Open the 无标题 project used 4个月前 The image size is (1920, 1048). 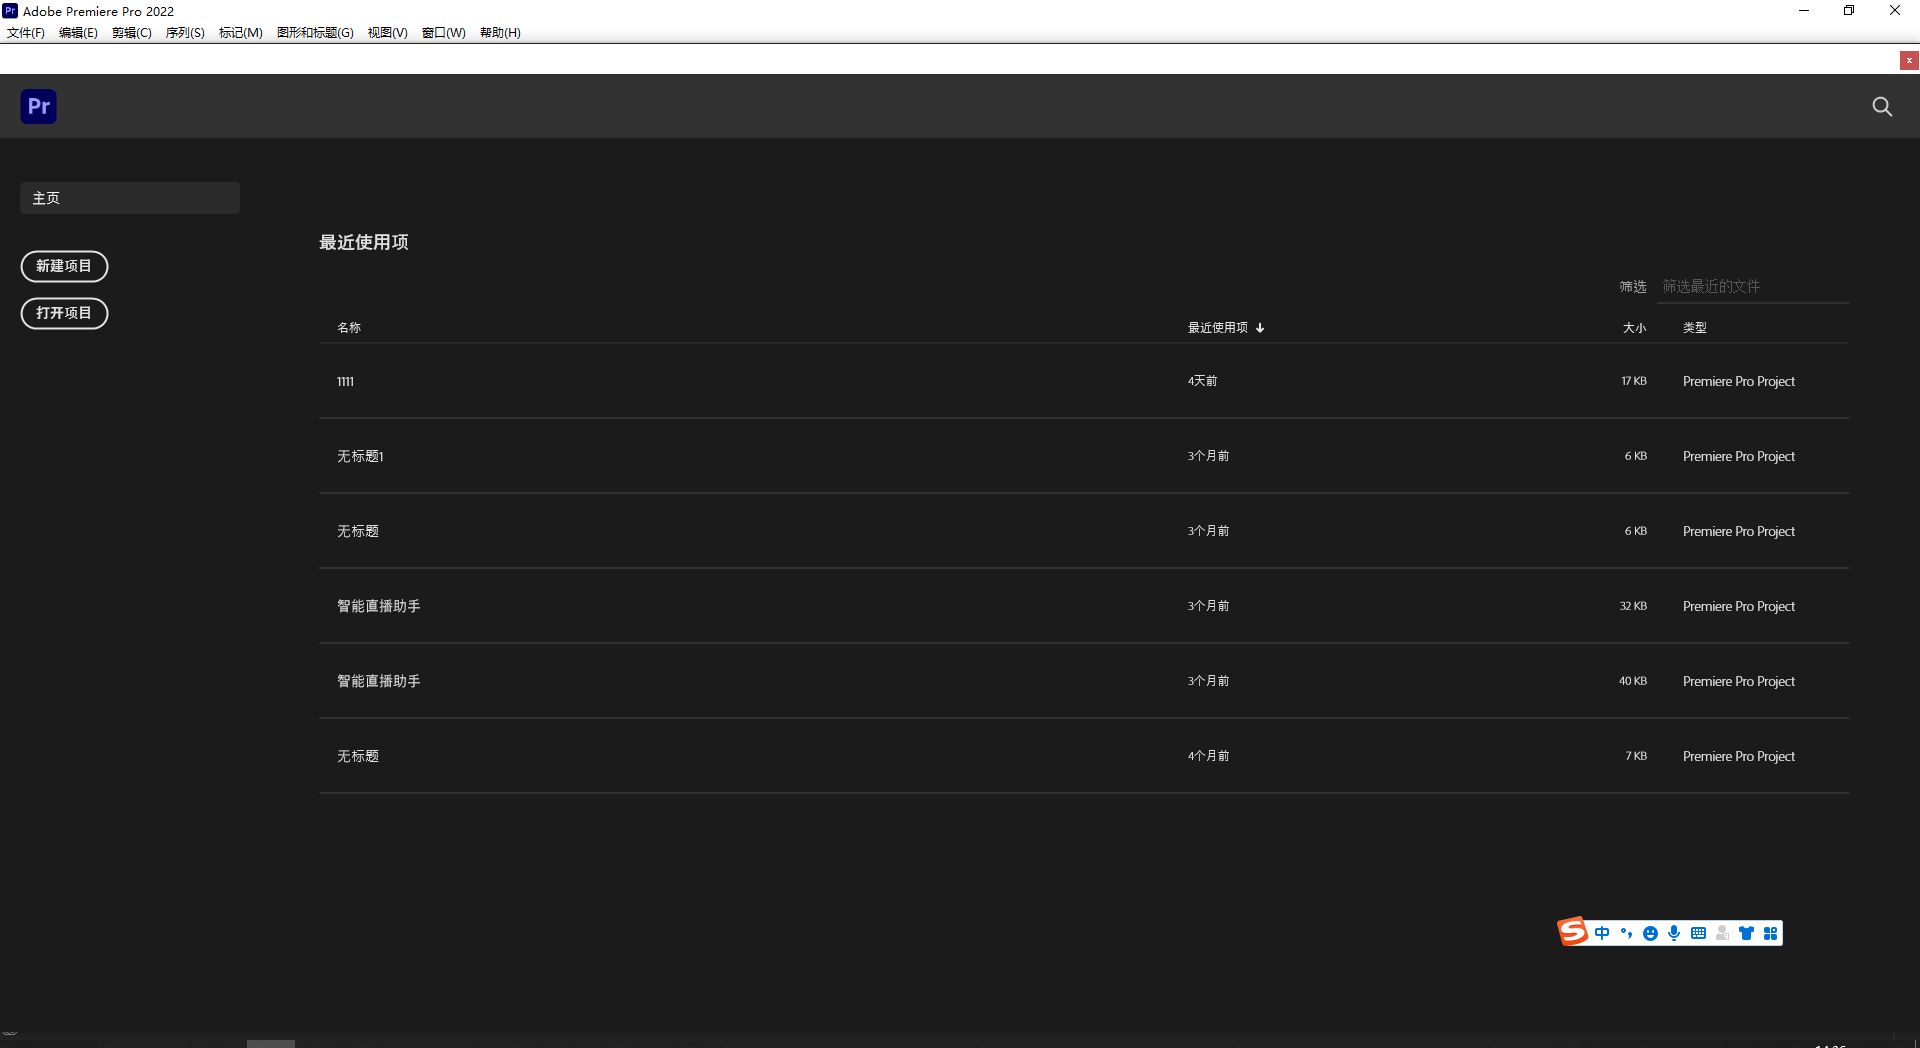[1084, 756]
